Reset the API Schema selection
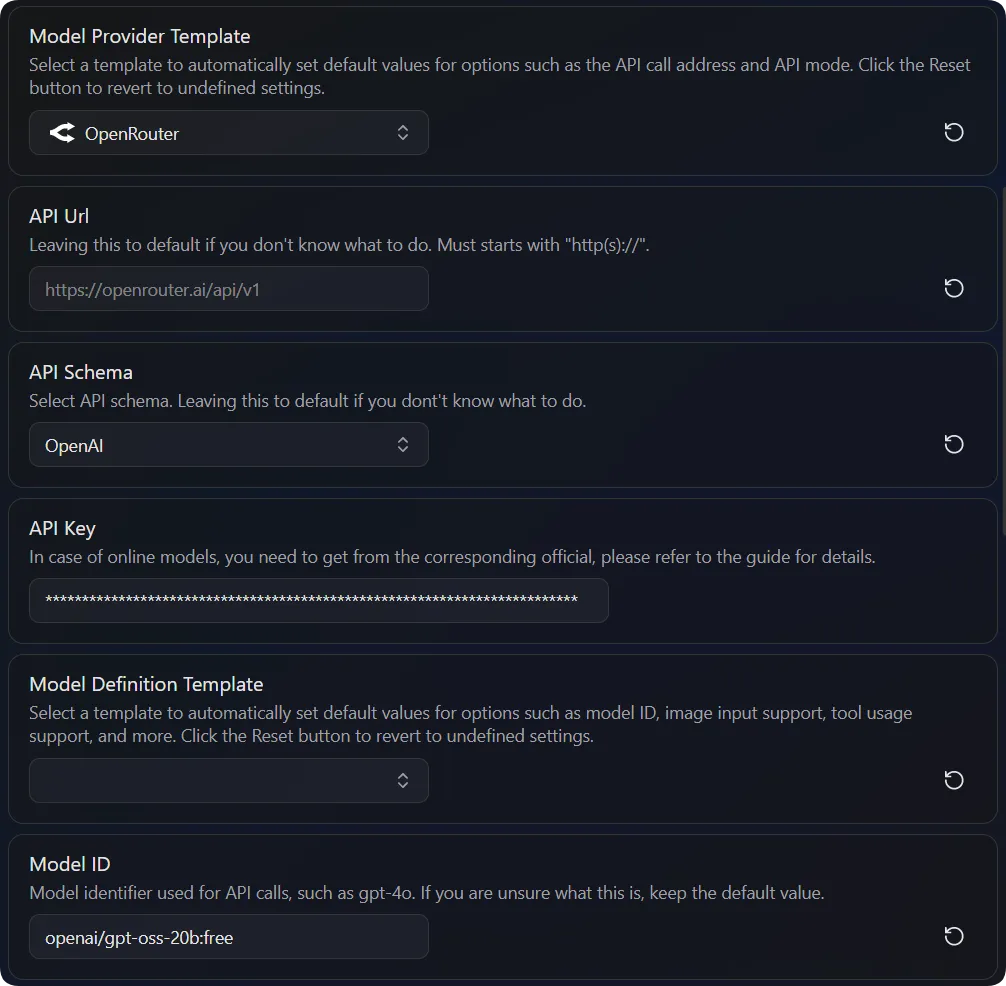This screenshot has width=1006, height=986. pyautogui.click(x=954, y=445)
